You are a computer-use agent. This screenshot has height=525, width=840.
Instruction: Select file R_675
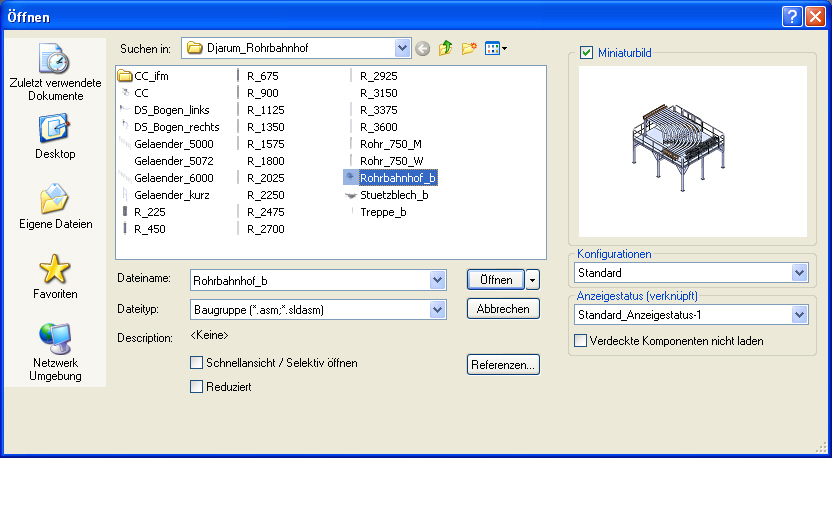point(262,76)
